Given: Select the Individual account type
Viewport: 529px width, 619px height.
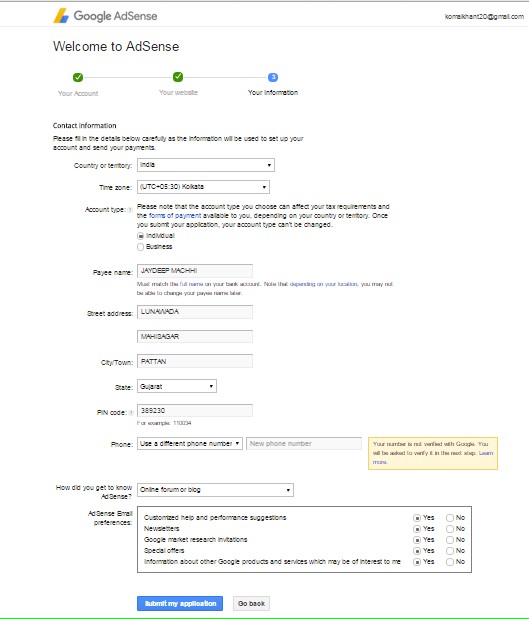Looking at the screenshot, I should [x=140, y=236].
